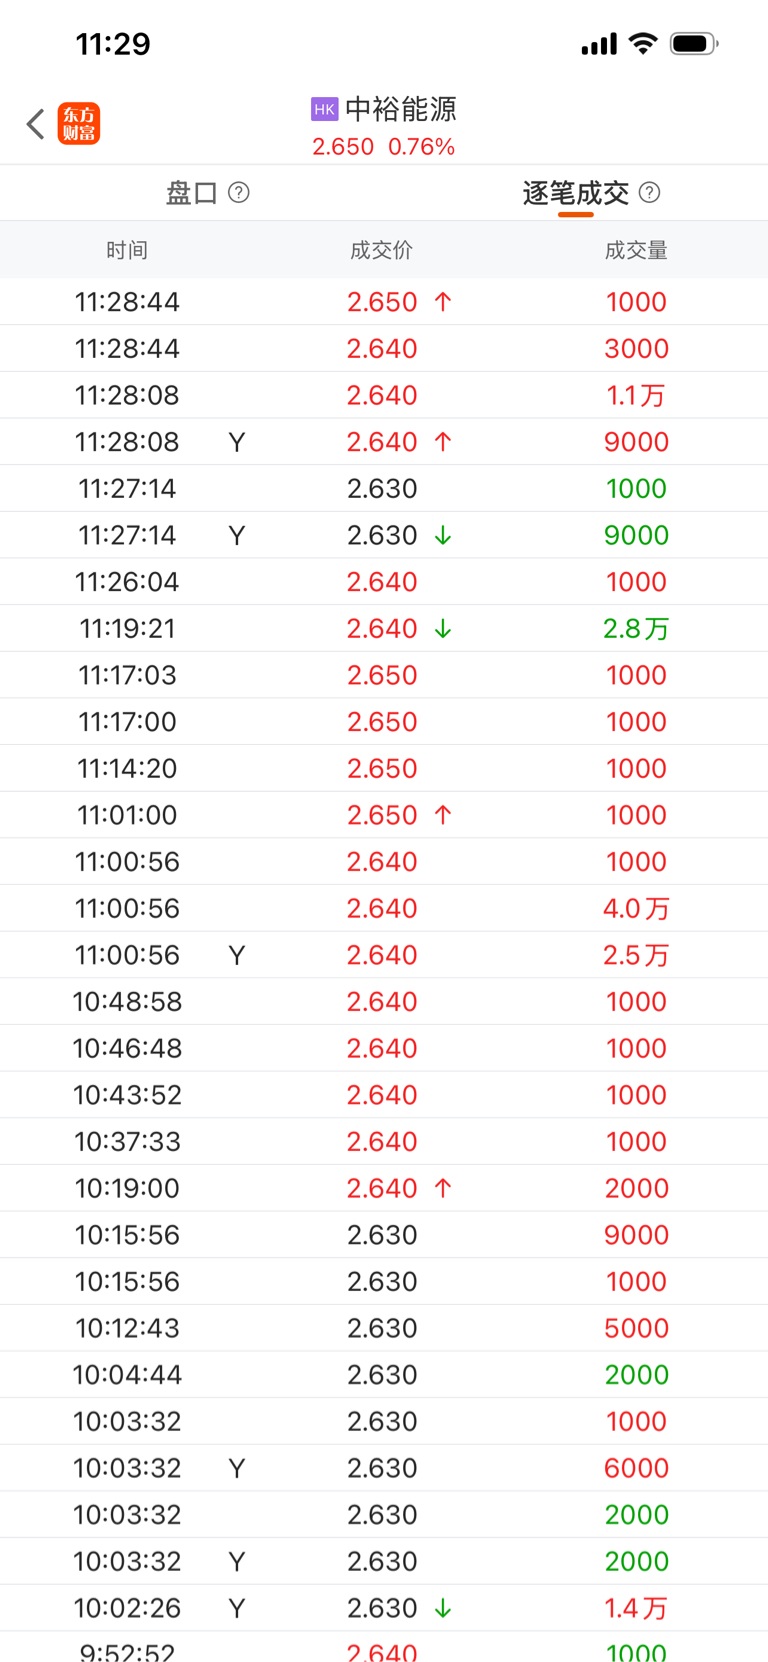
Task: Tap the up arrow on 11:28:44 trade
Action: click(443, 302)
